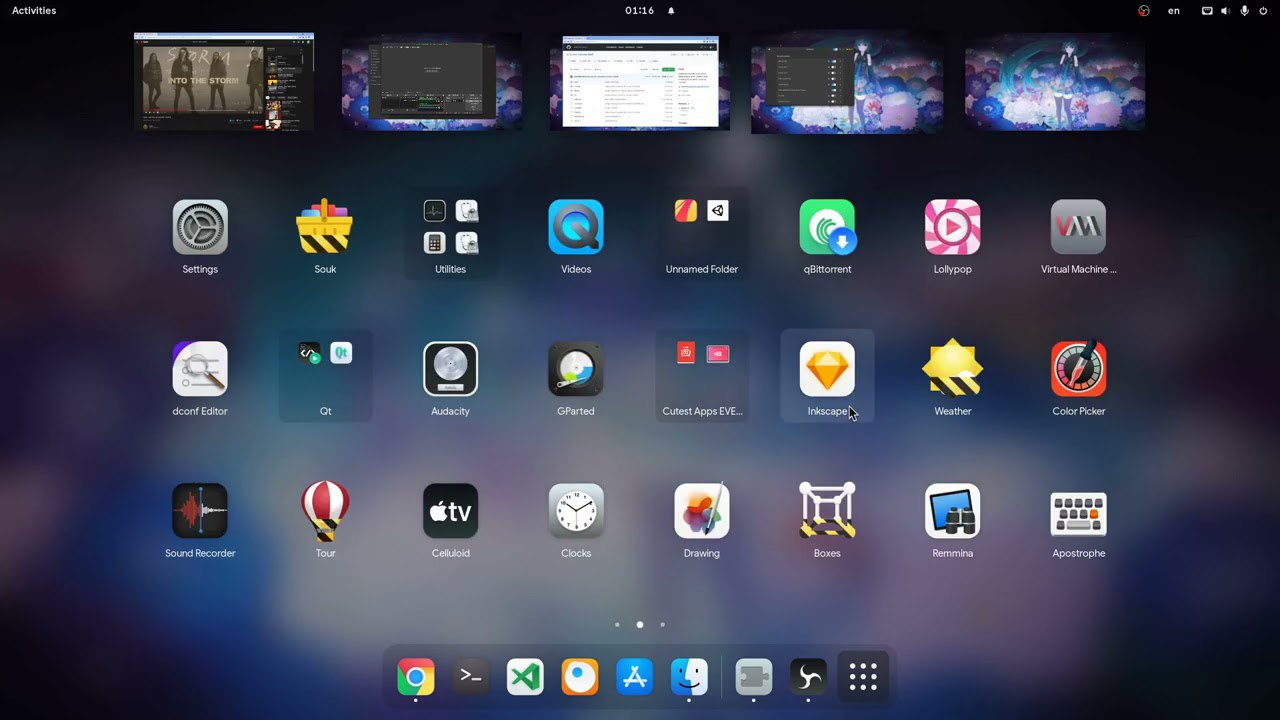Go to the first app grid page dot
The image size is (1280, 720).
[617, 625]
